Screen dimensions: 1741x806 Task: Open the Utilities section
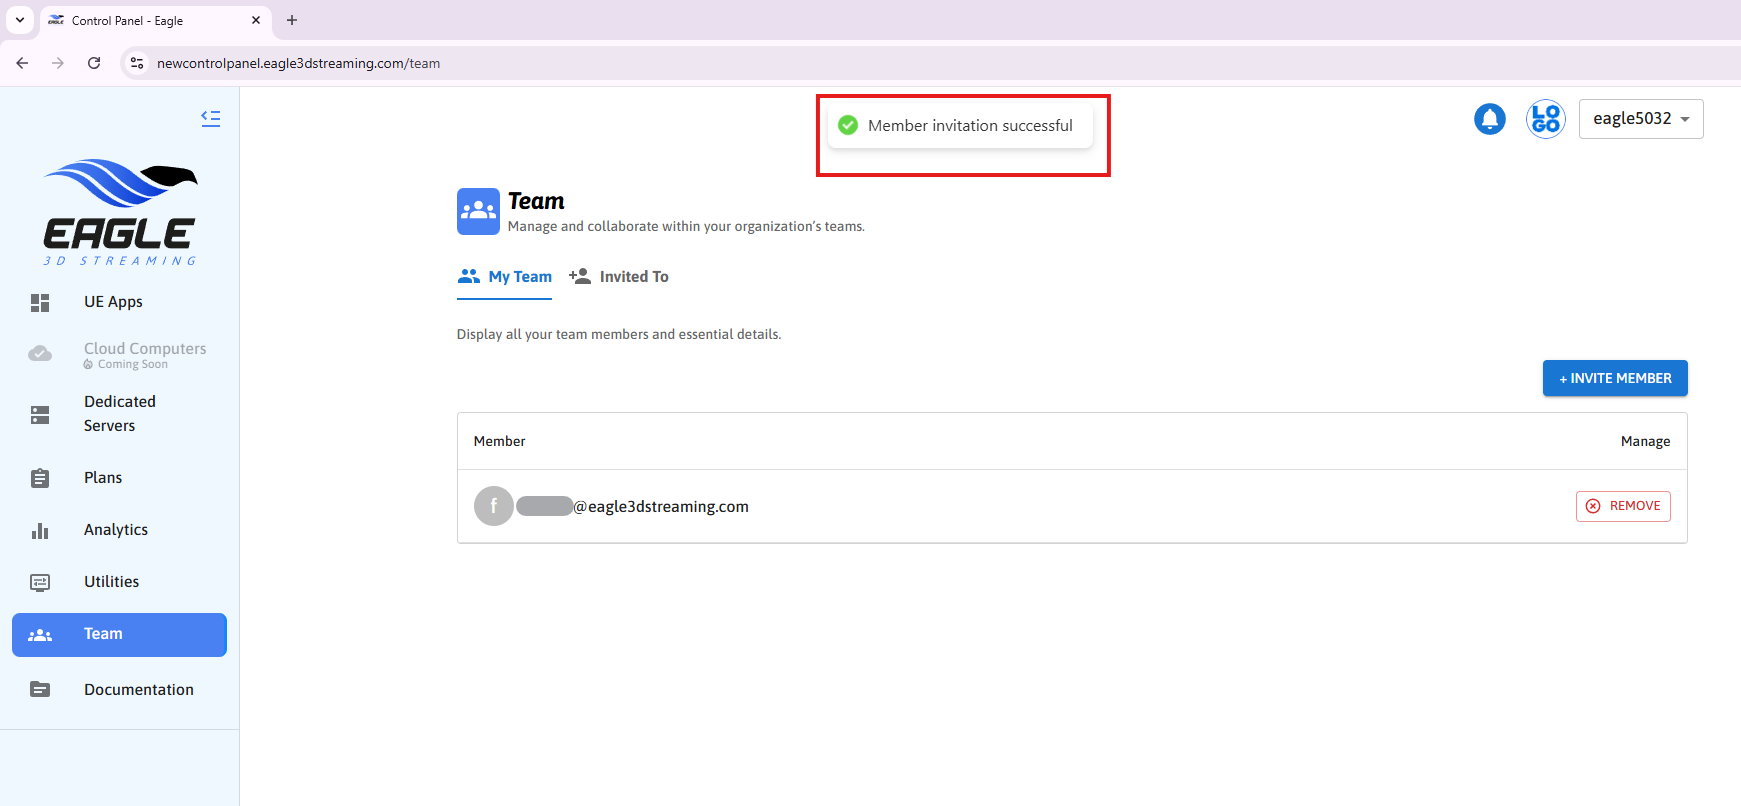tap(111, 582)
